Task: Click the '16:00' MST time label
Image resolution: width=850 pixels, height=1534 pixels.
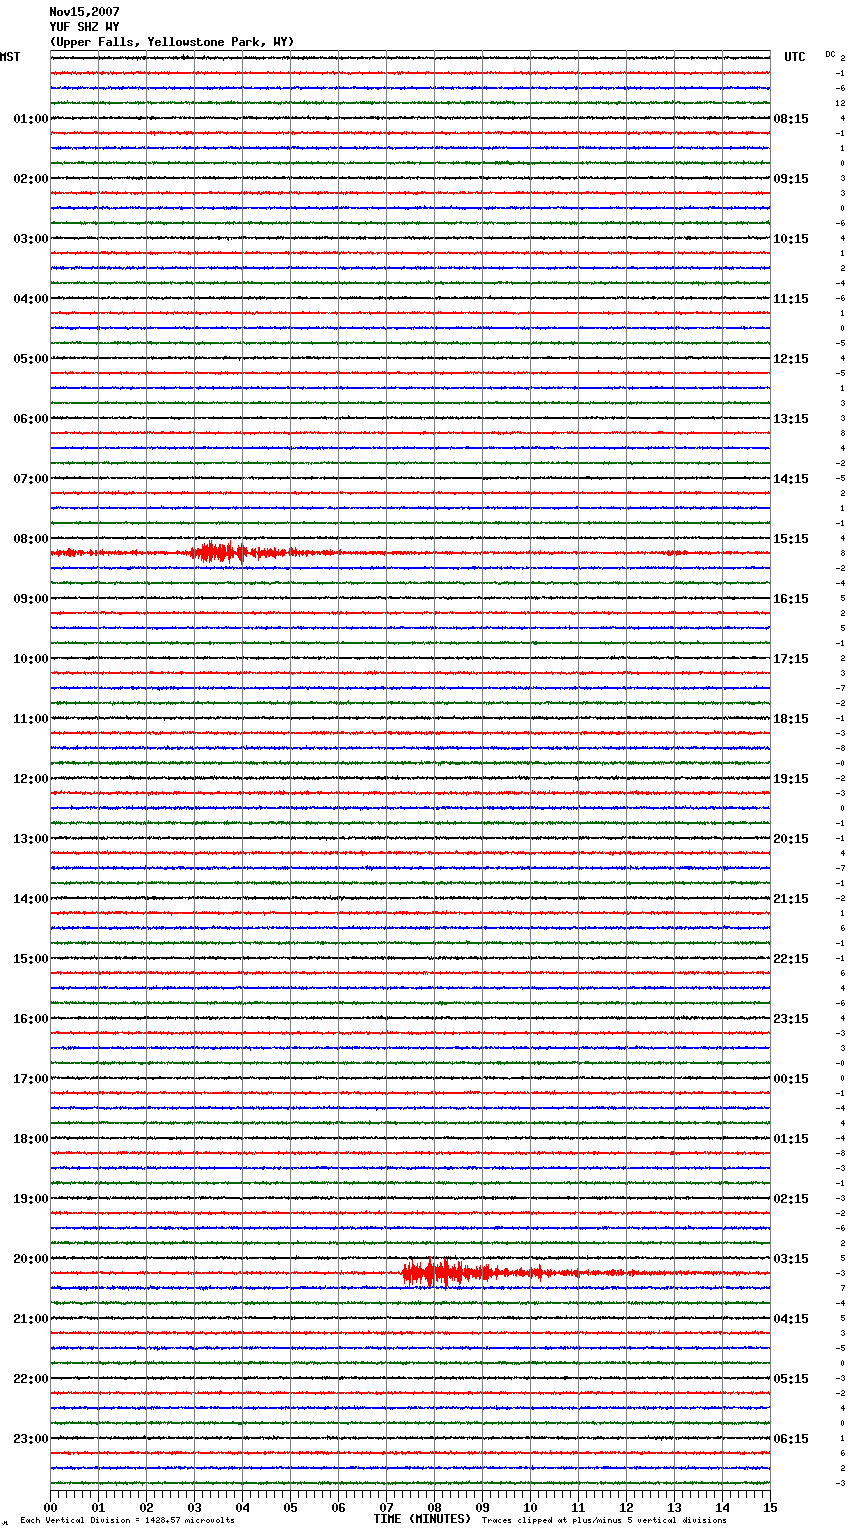Action: click(31, 1019)
